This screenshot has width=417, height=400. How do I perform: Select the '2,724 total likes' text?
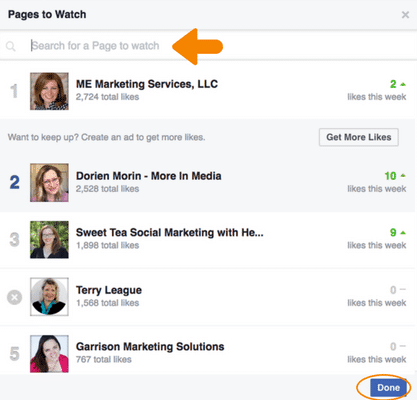[x=107, y=97]
